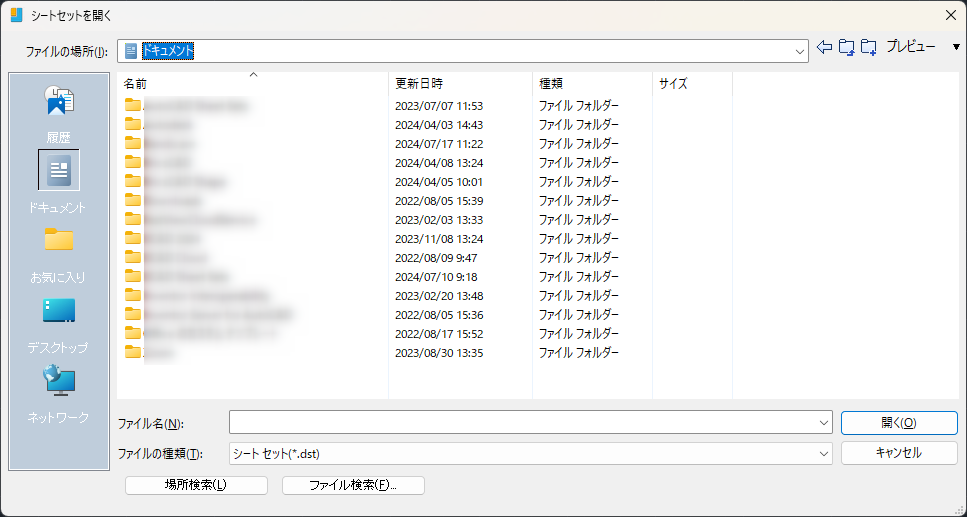Viewport: 967px width, 517px height.
Task: Click the date 2024/07/17 11:22
Action: (439, 144)
